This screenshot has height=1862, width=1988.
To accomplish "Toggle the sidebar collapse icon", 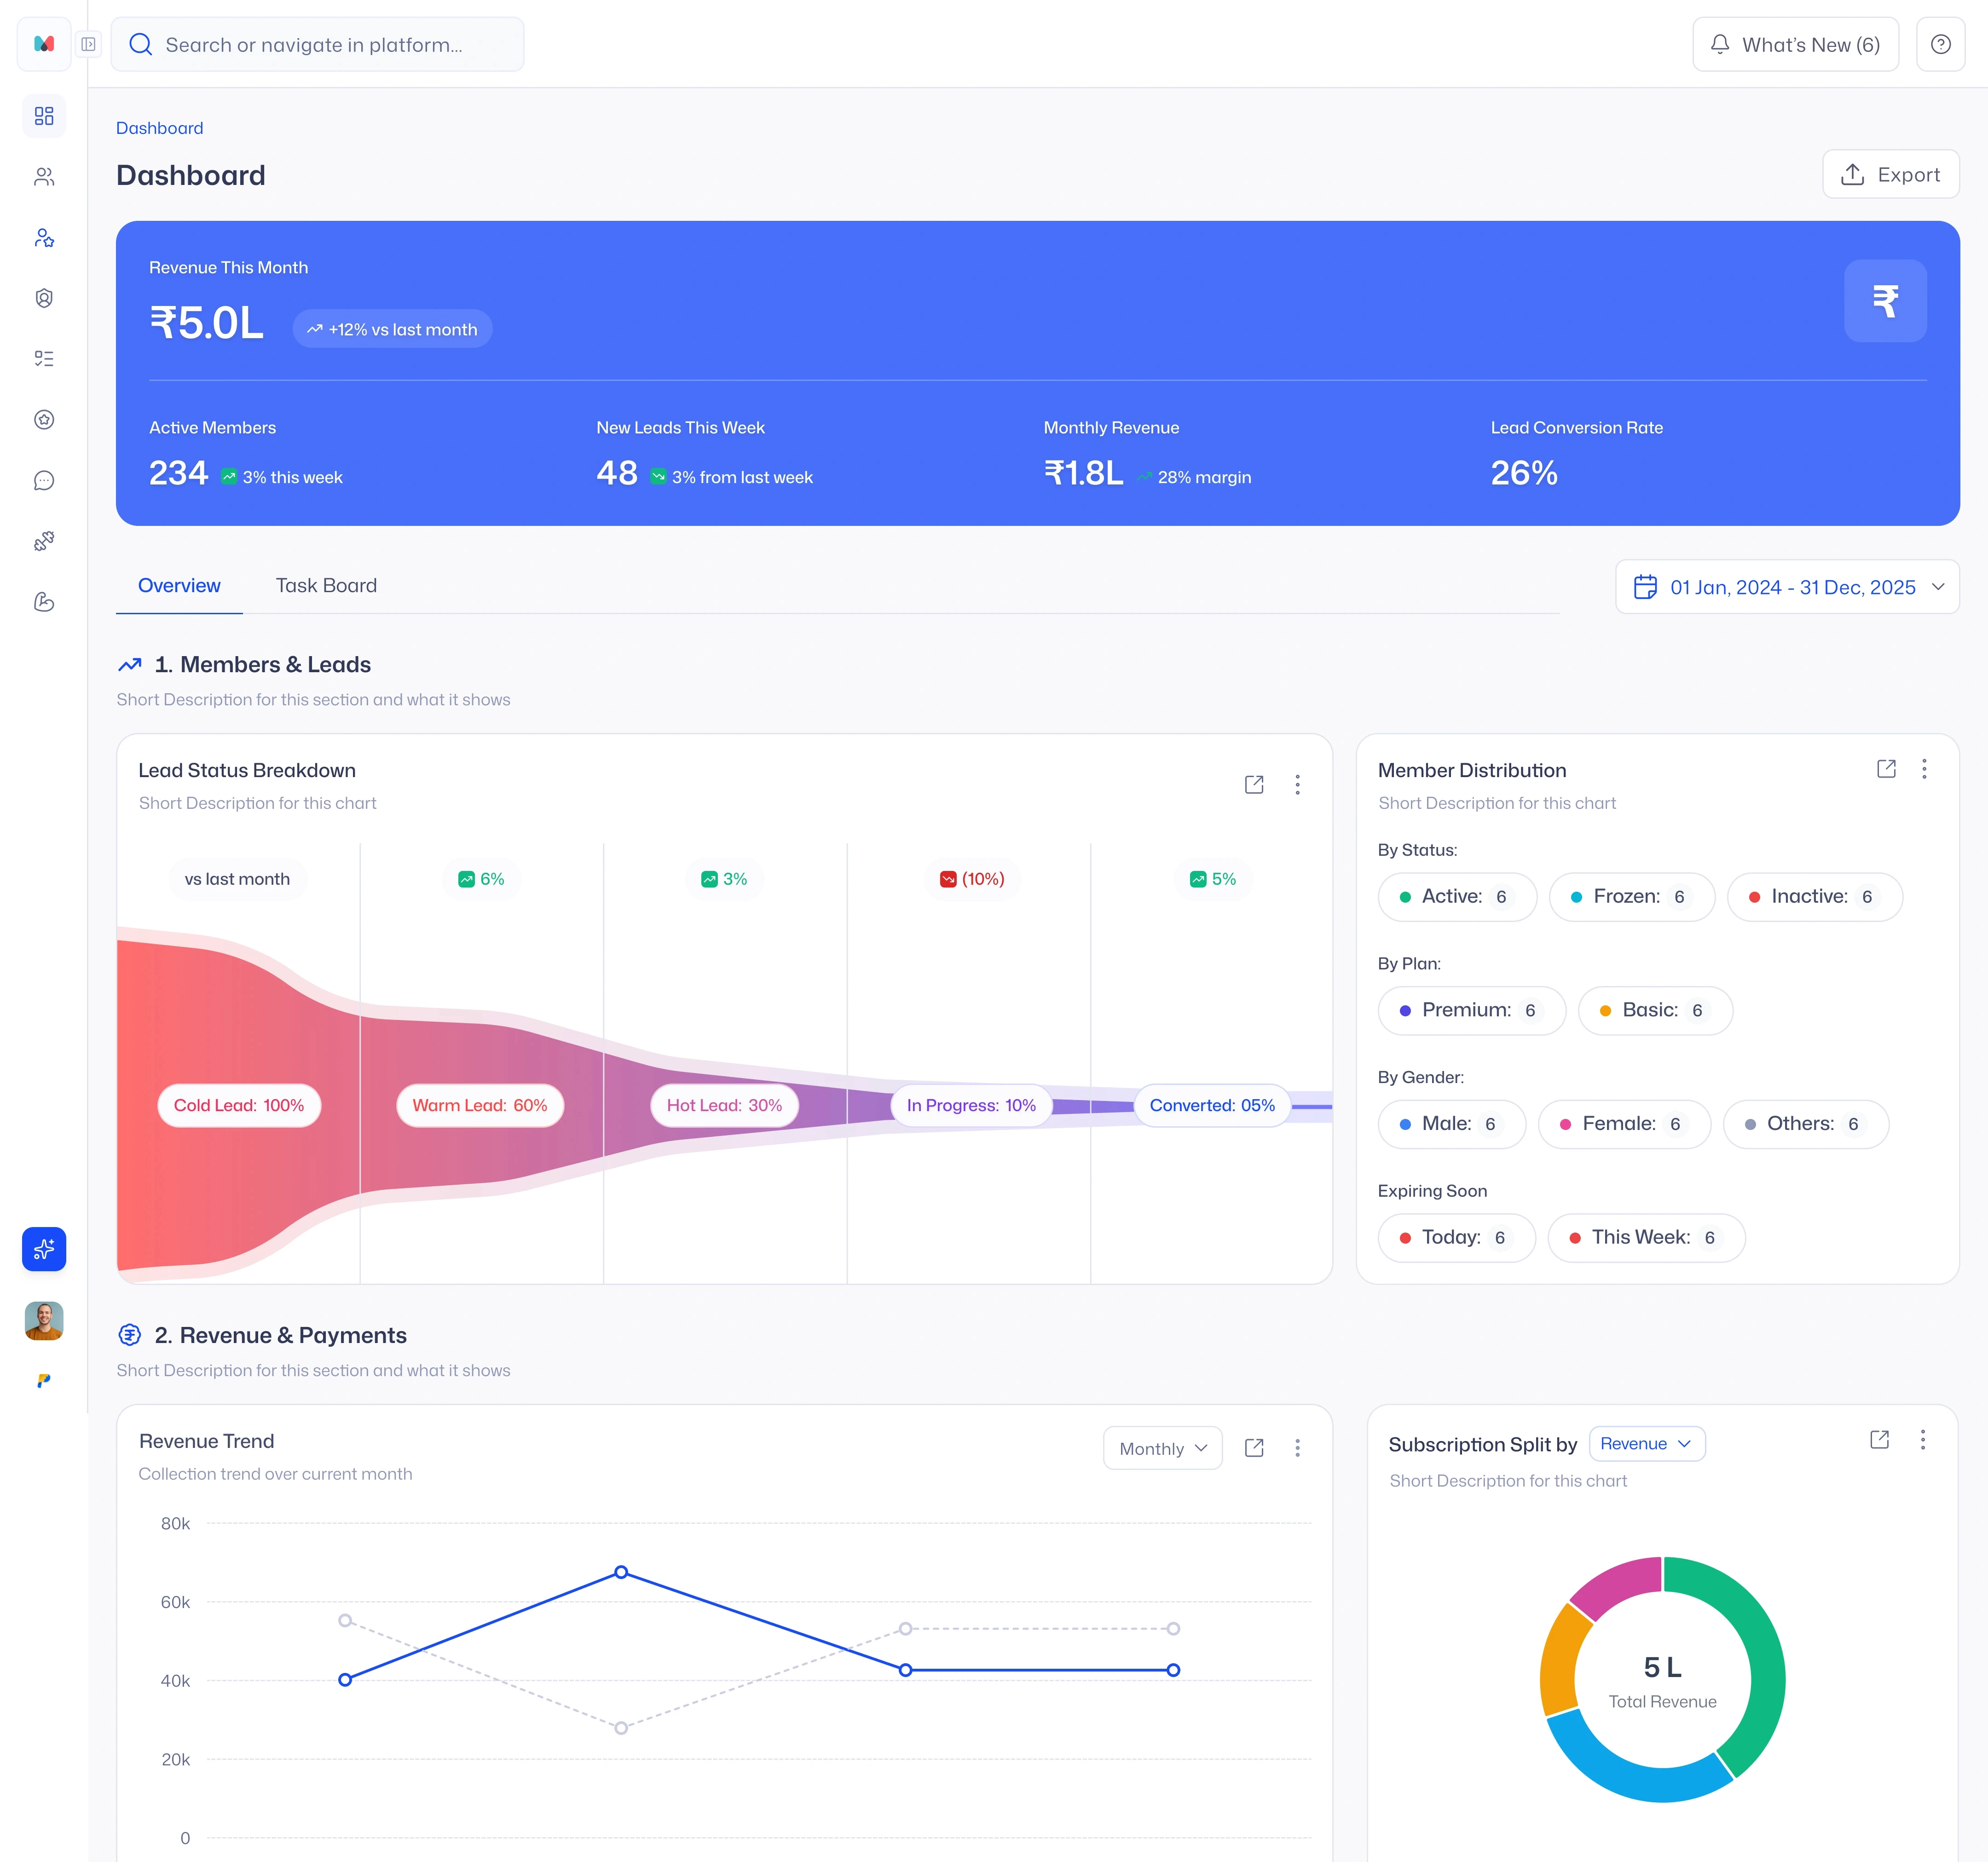I will [x=89, y=44].
